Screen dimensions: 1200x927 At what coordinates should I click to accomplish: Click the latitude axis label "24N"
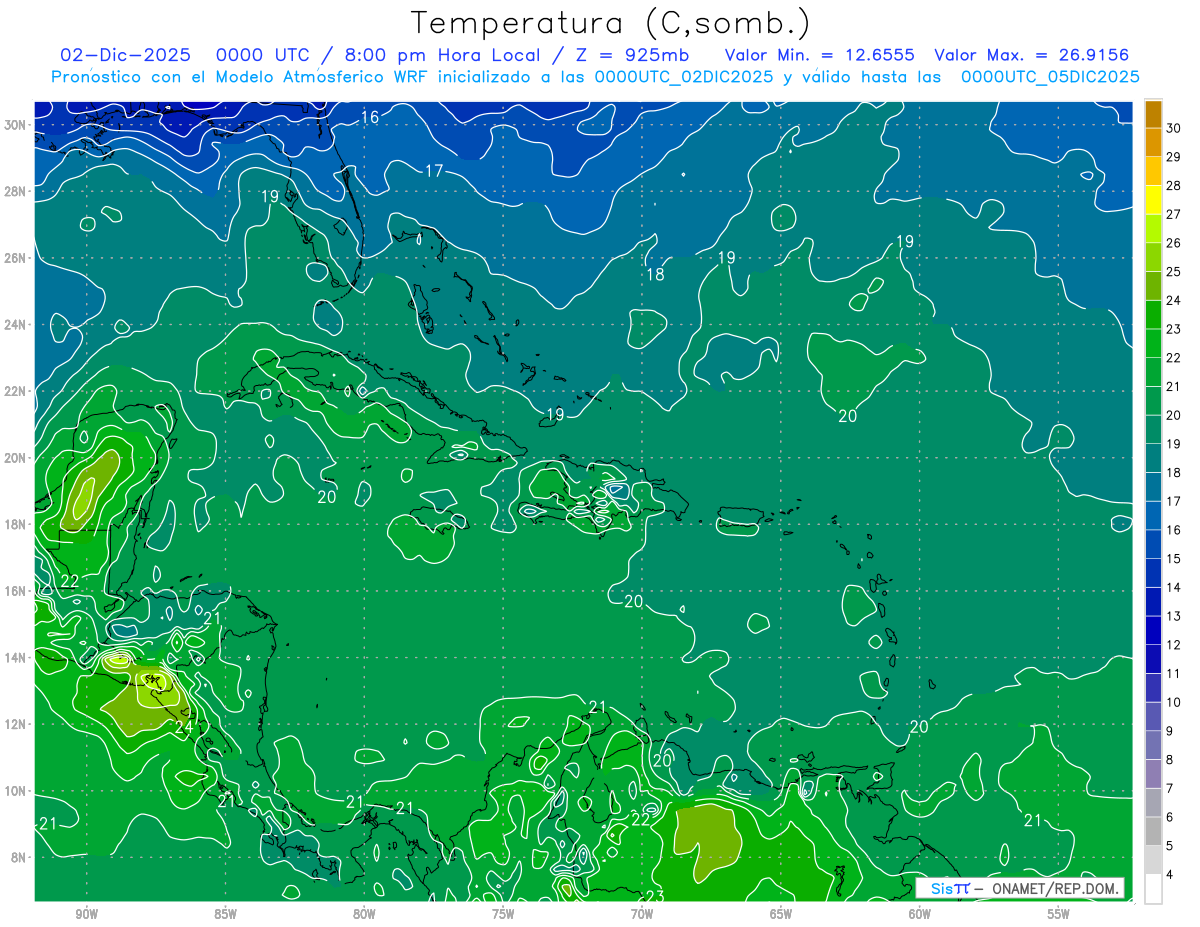click(x=15, y=324)
